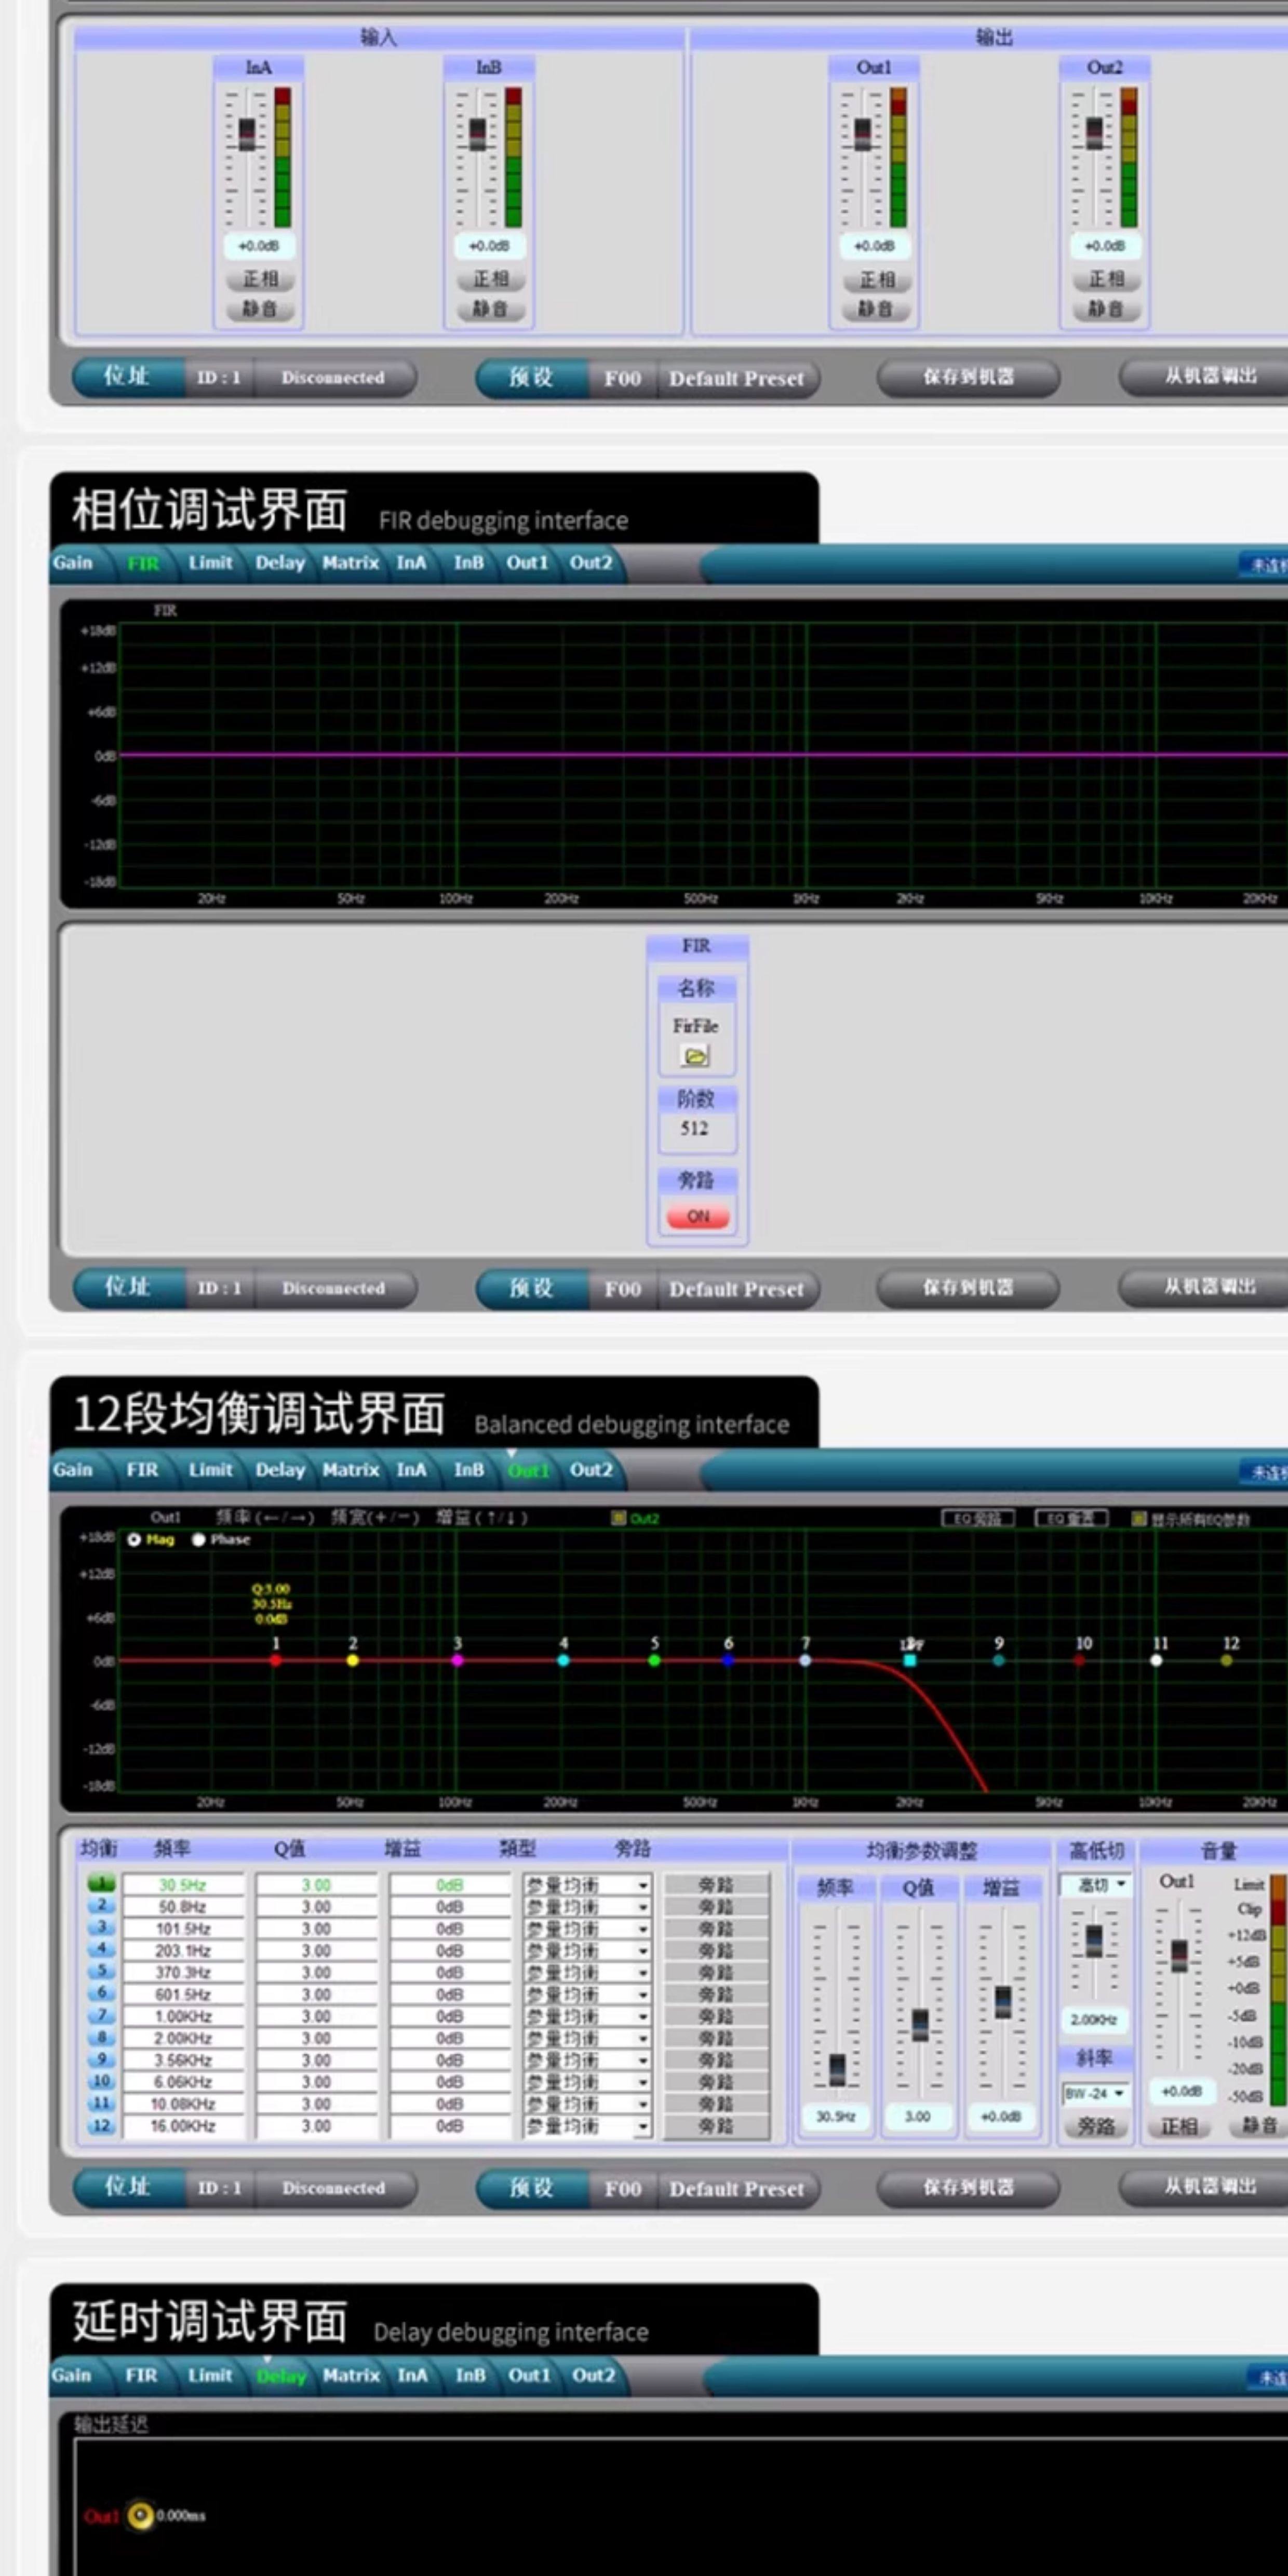
Task: Open the Limit tab in EQ interface
Action: [x=210, y=1469]
